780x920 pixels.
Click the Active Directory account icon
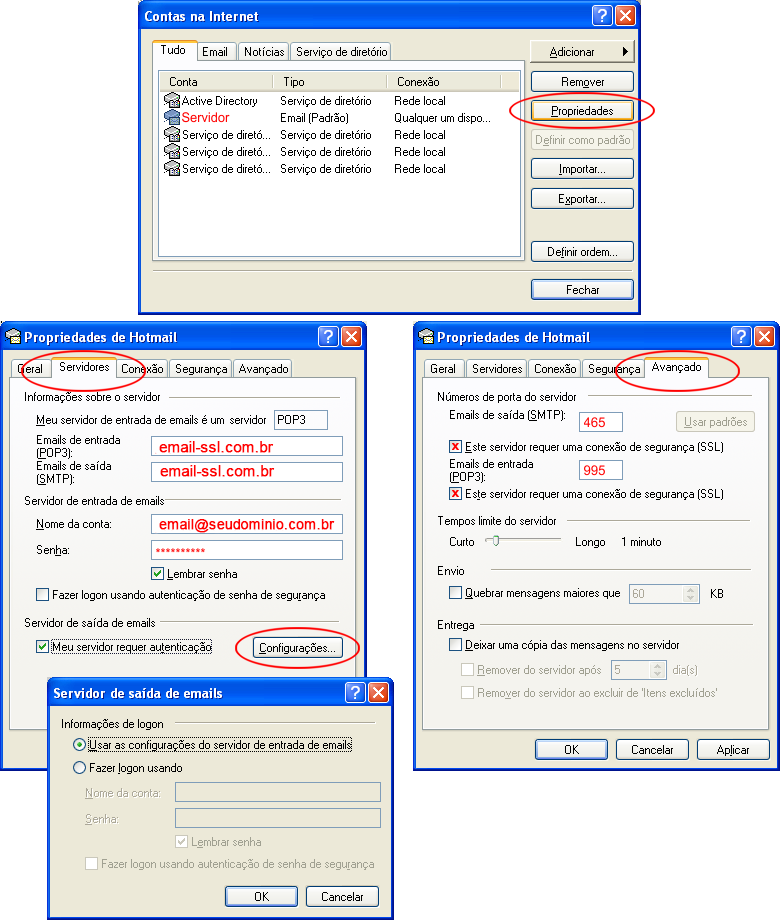pos(171,100)
